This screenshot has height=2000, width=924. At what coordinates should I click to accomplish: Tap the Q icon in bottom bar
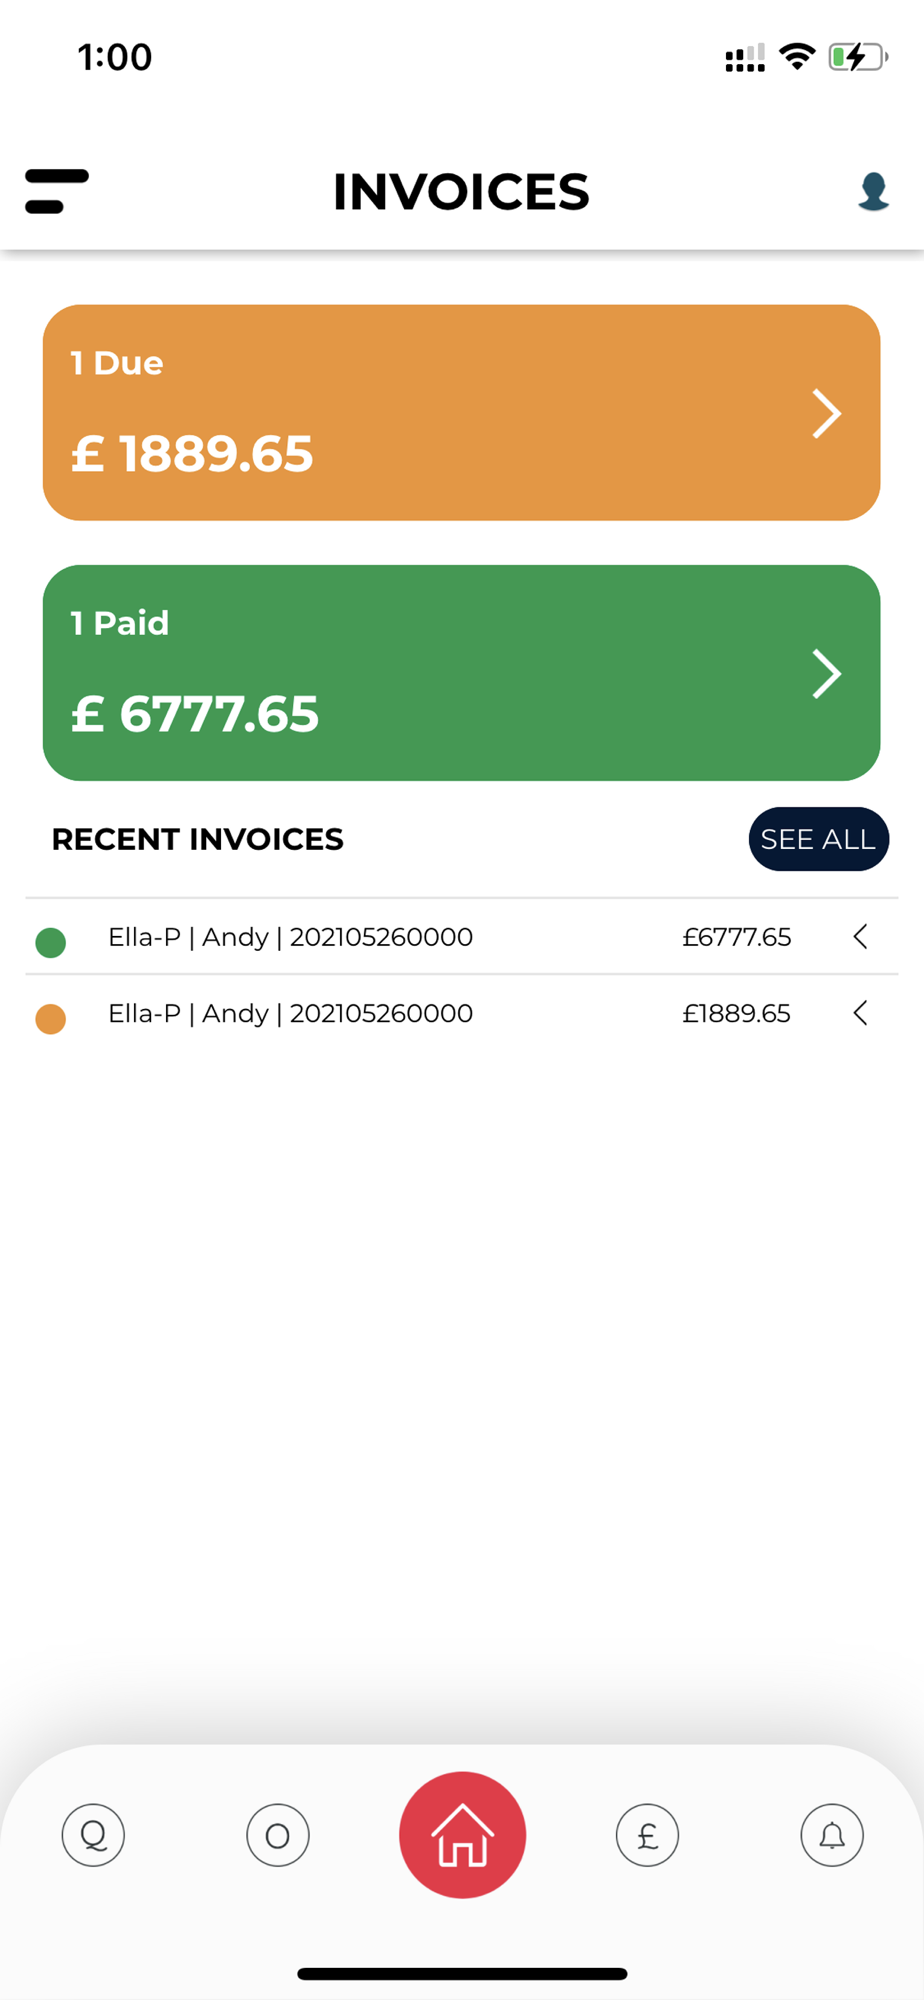pos(93,1835)
